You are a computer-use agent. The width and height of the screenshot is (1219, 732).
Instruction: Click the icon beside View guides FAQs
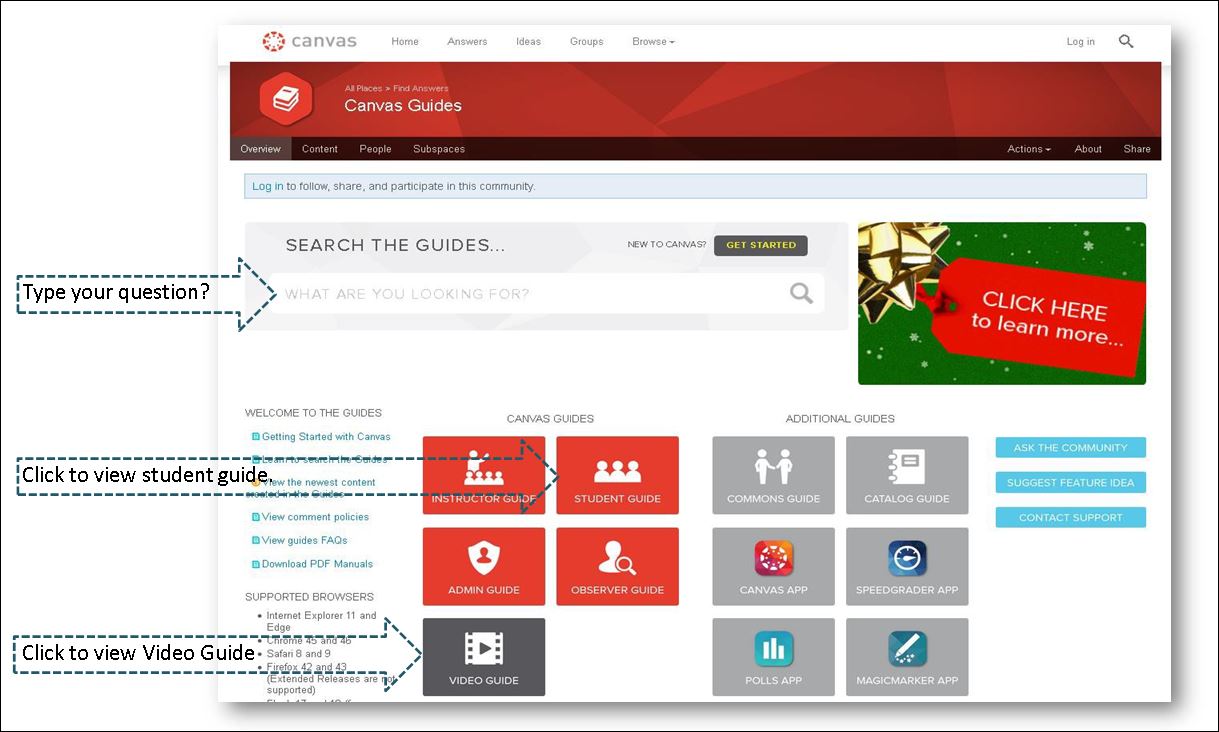point(255,541)
